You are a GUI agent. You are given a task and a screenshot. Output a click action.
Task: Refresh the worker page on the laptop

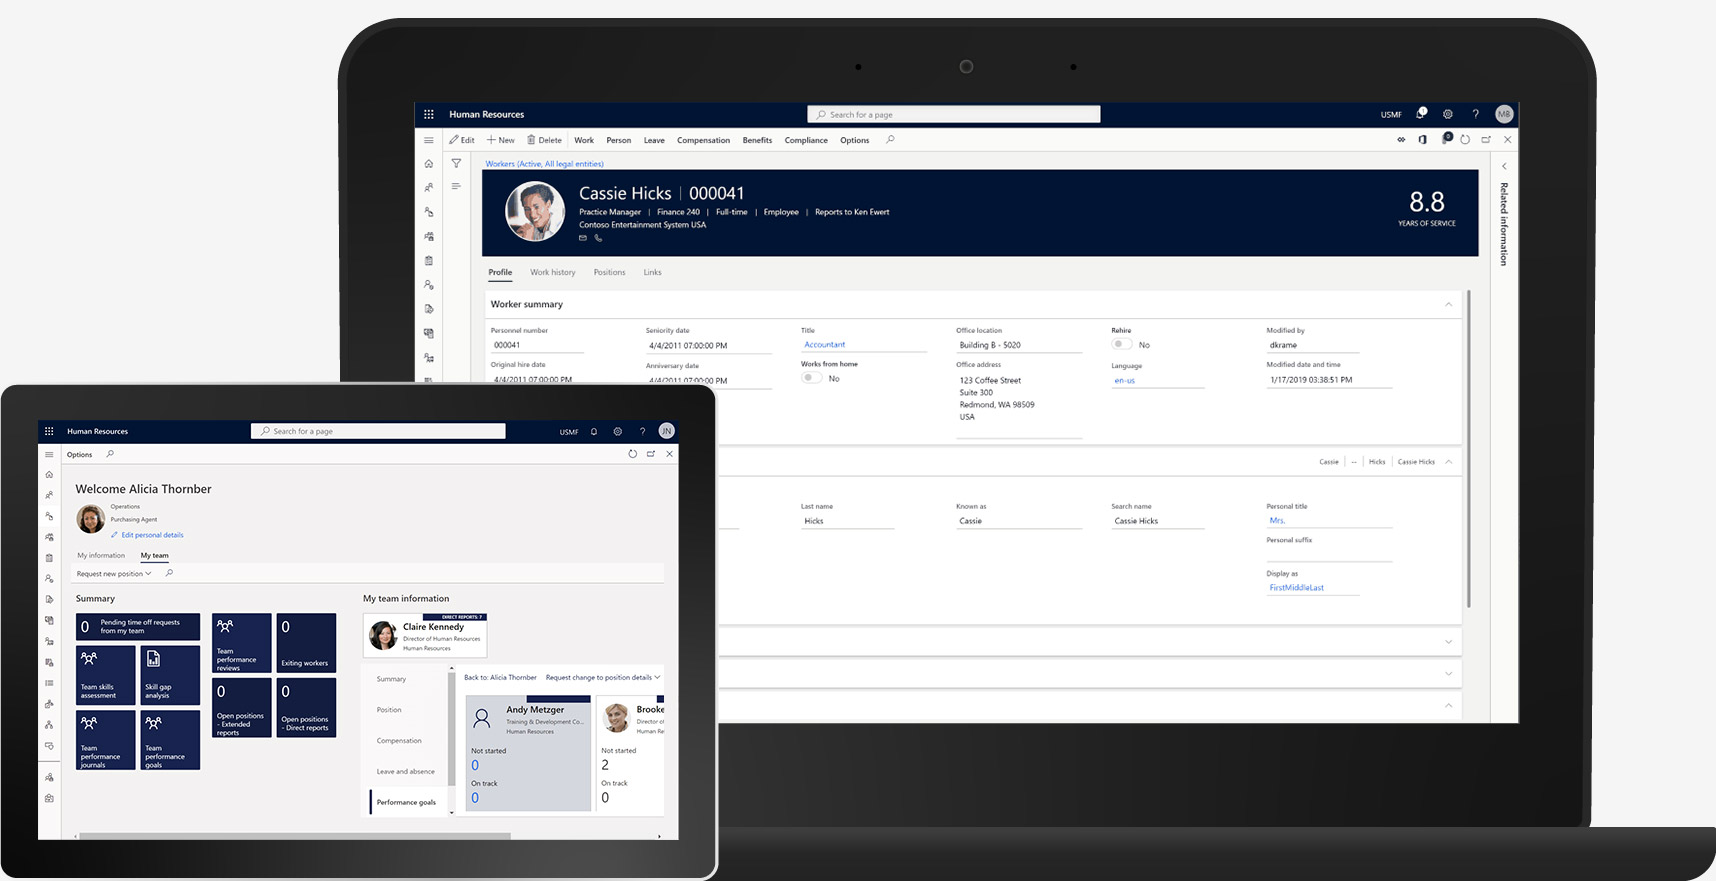pos(1465,140)
